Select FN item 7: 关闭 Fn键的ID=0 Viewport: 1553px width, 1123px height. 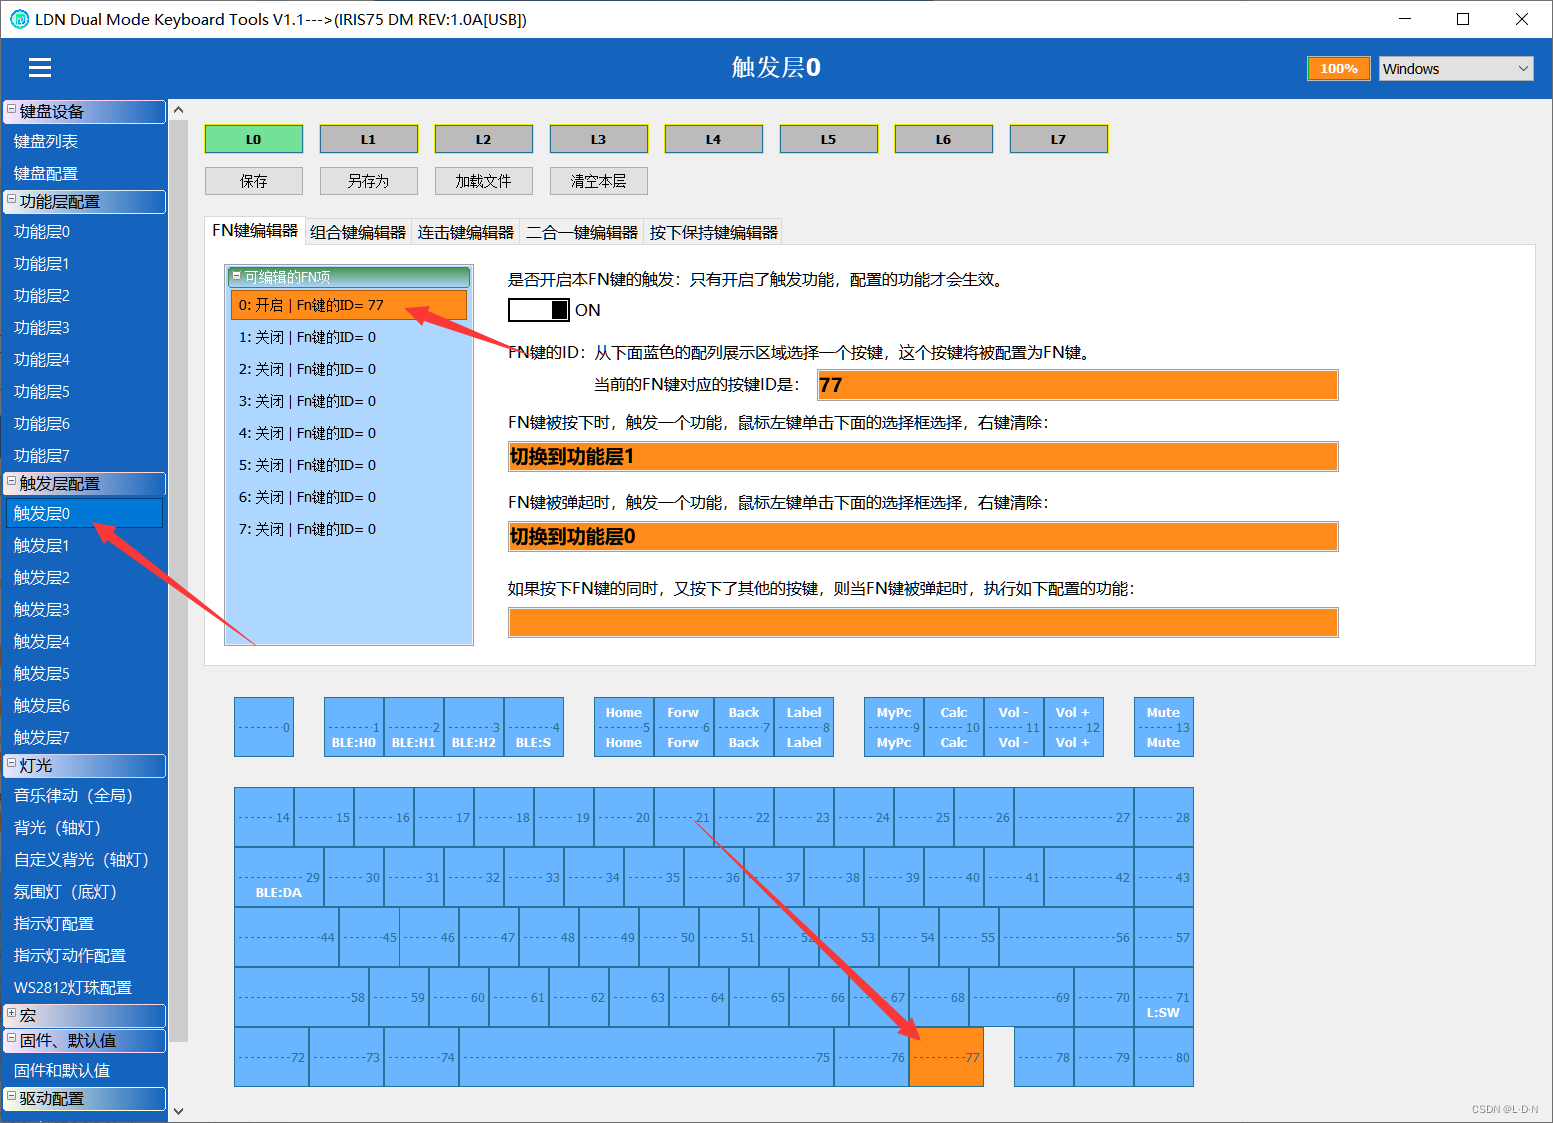(349, 529)
